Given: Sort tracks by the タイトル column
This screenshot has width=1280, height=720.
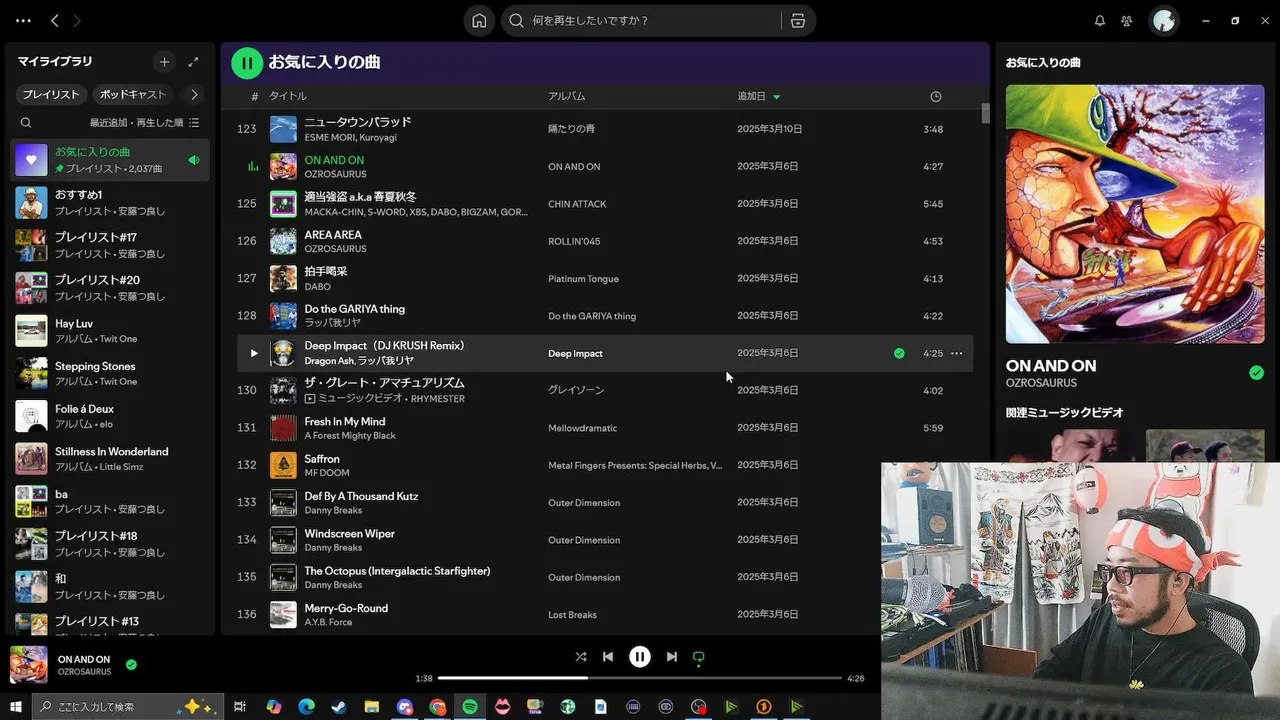Looking at the screenshot, I should (x=288, y=96).
